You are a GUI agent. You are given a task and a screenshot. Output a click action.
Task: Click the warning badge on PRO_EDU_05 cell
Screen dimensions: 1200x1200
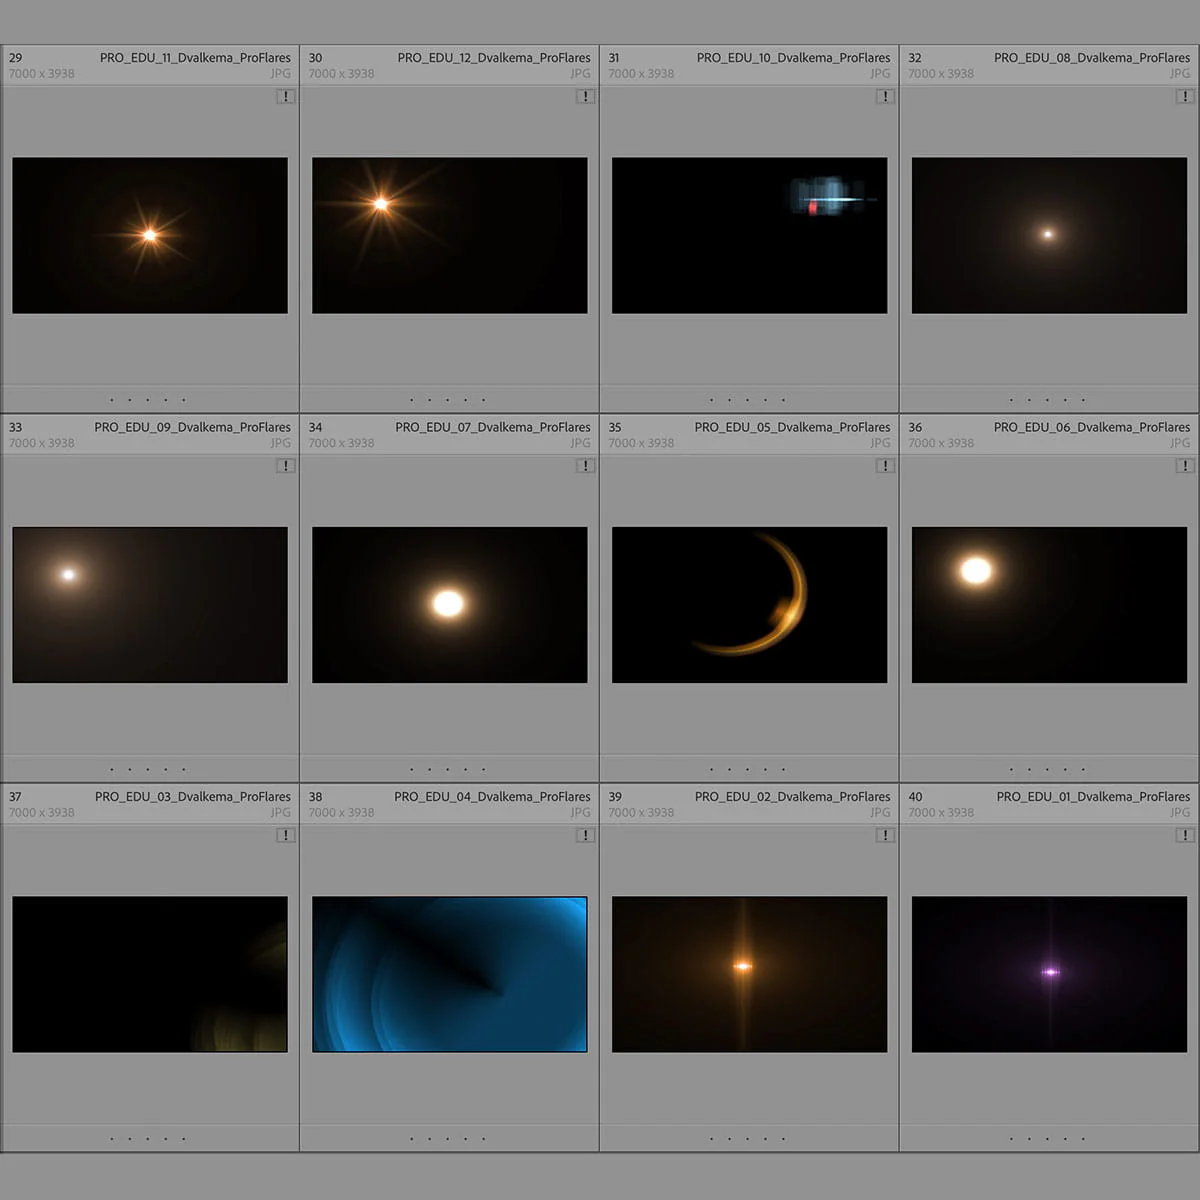pos(885,466)
